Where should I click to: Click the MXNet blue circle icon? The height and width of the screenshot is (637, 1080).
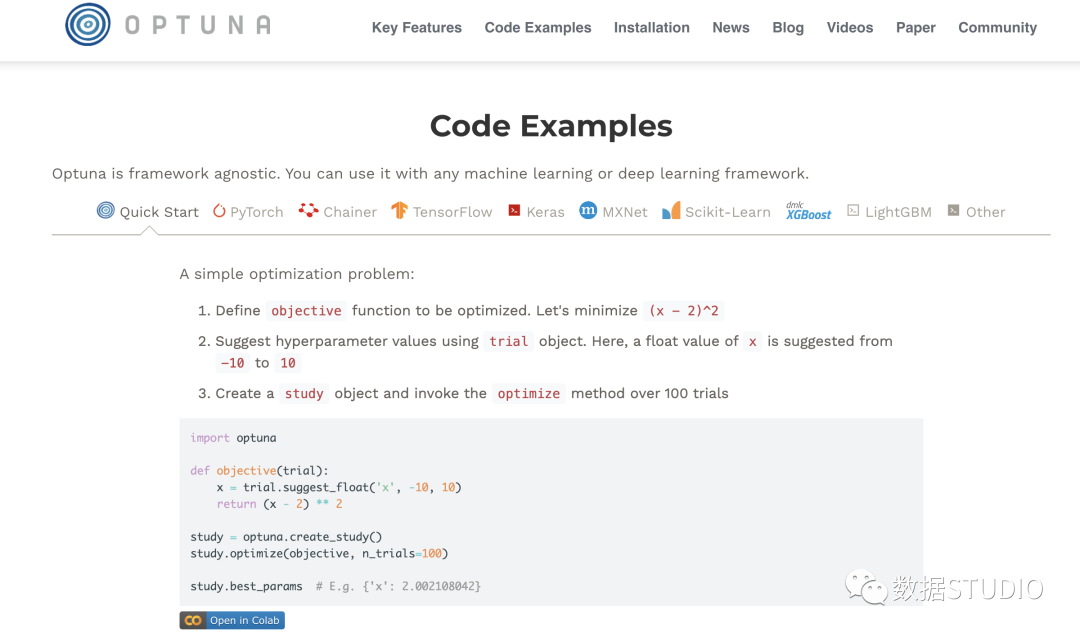coord(588,210)
